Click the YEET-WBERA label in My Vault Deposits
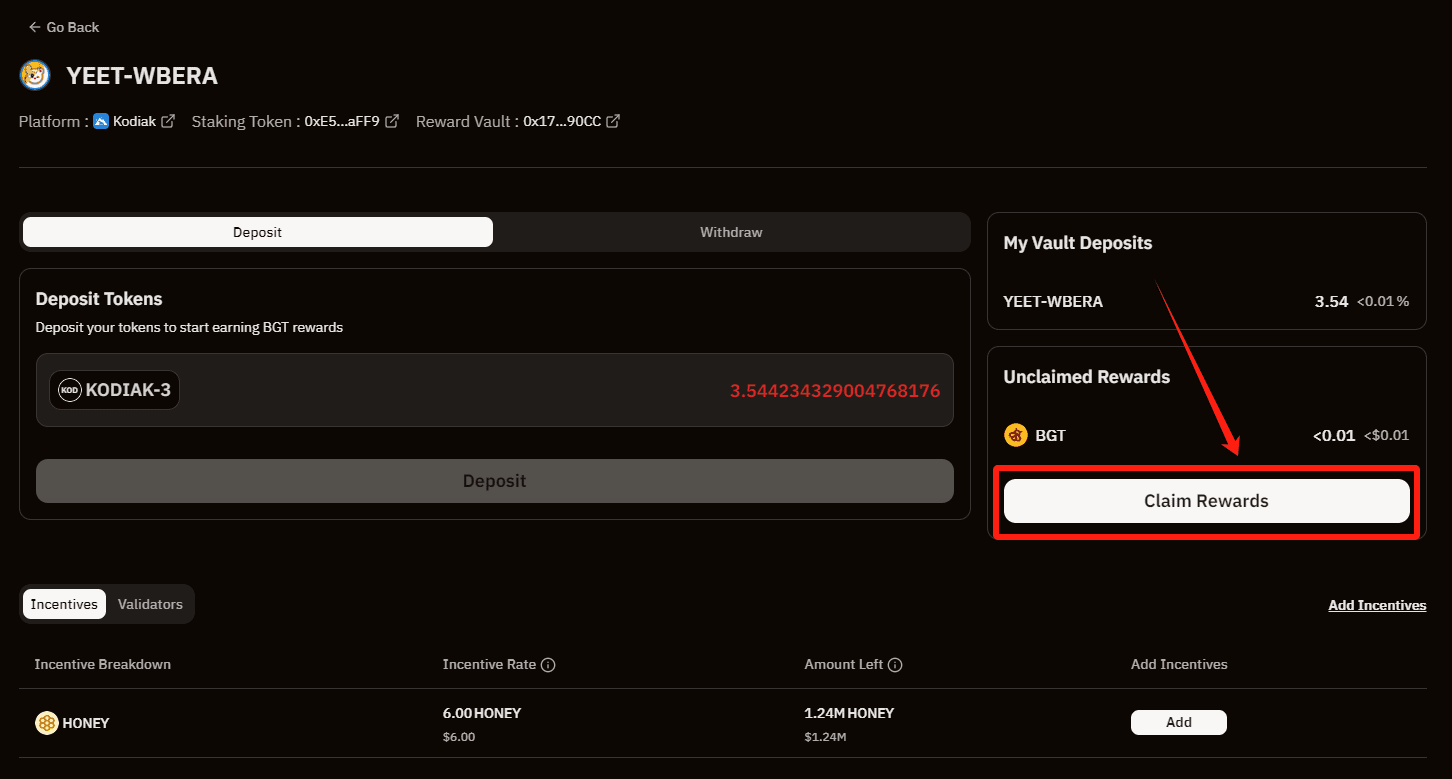The image size is (1452, 779). pyautogui.click(x=1053, y=301)
